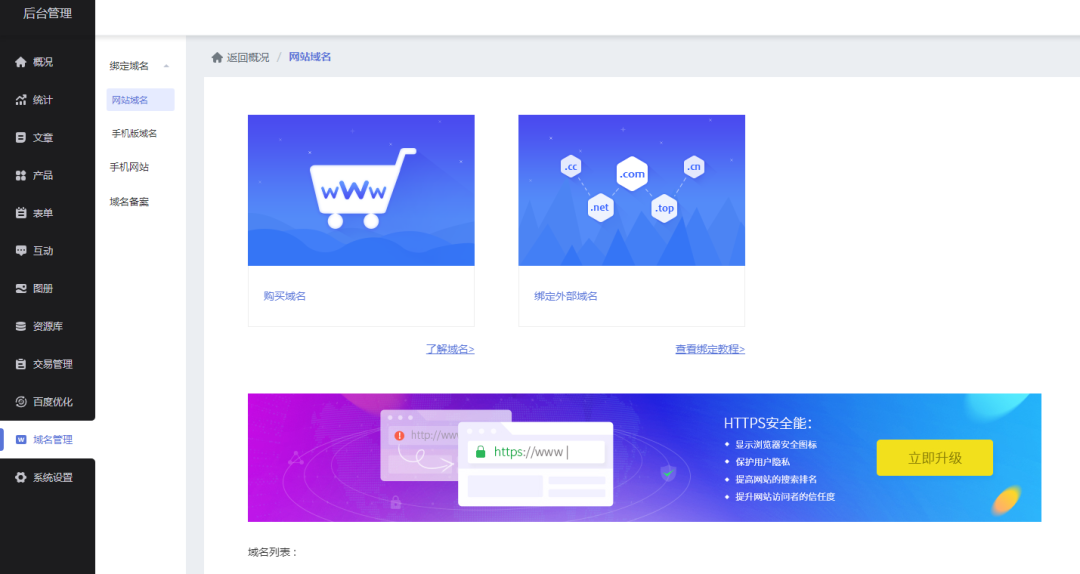Click the HTTPS安全能 banner heading
The width and height of the screenshot is (1080, 574).
point(767,423)
